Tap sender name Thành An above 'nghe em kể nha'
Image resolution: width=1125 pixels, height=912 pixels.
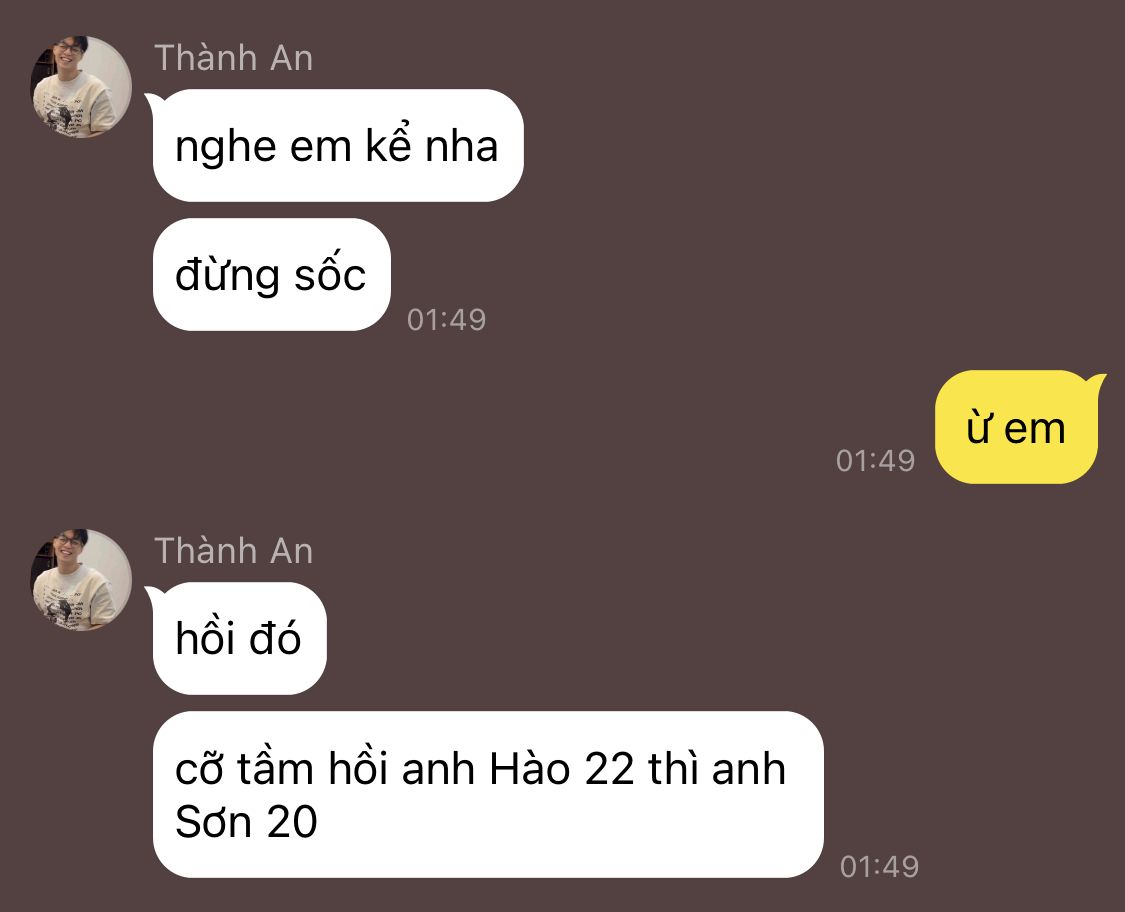(x=234, y=58)
